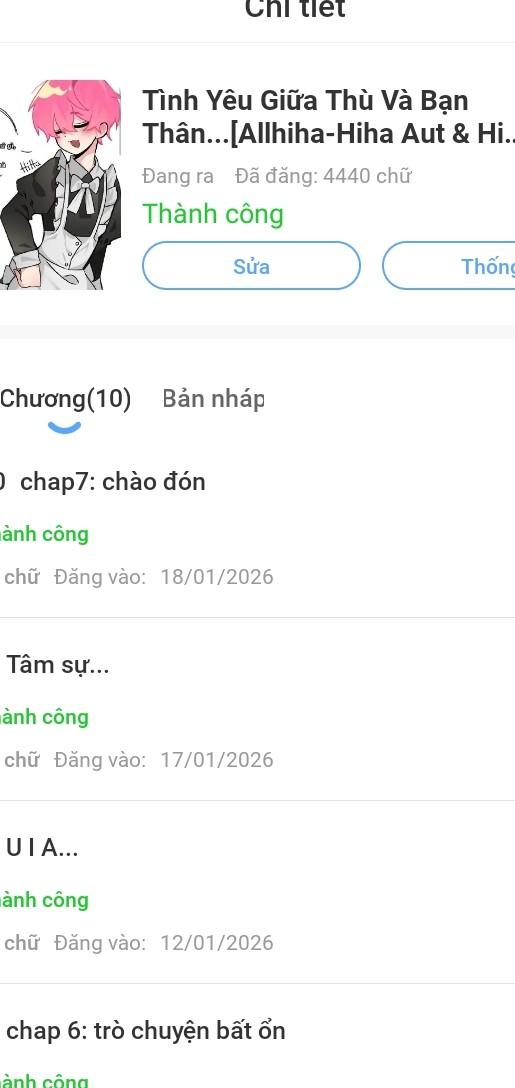Viewport: 515px width, 1088px height.
Task: Tap the date 12/01/2026 on U I A
Action: click(217, 943)
